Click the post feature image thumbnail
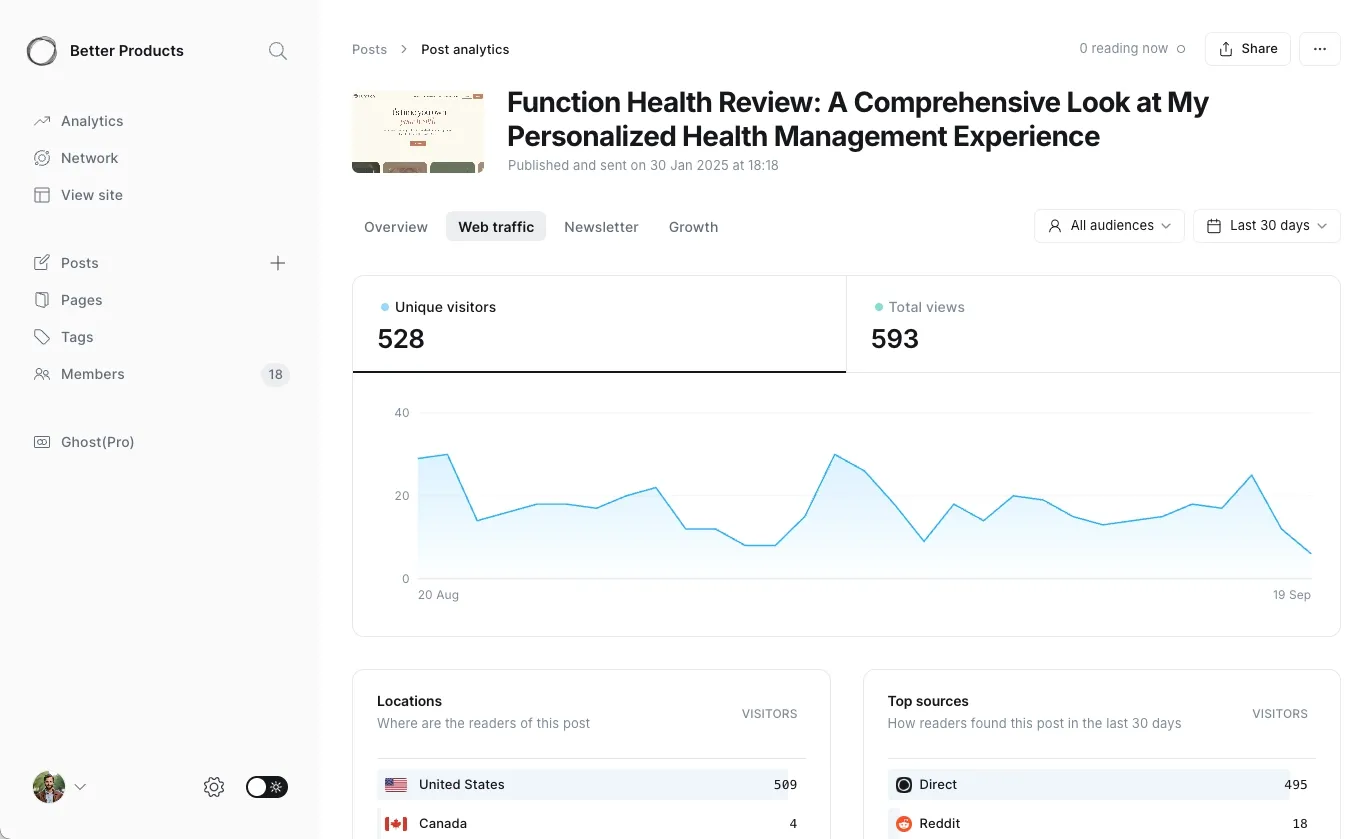 click(x=418, y=132)
